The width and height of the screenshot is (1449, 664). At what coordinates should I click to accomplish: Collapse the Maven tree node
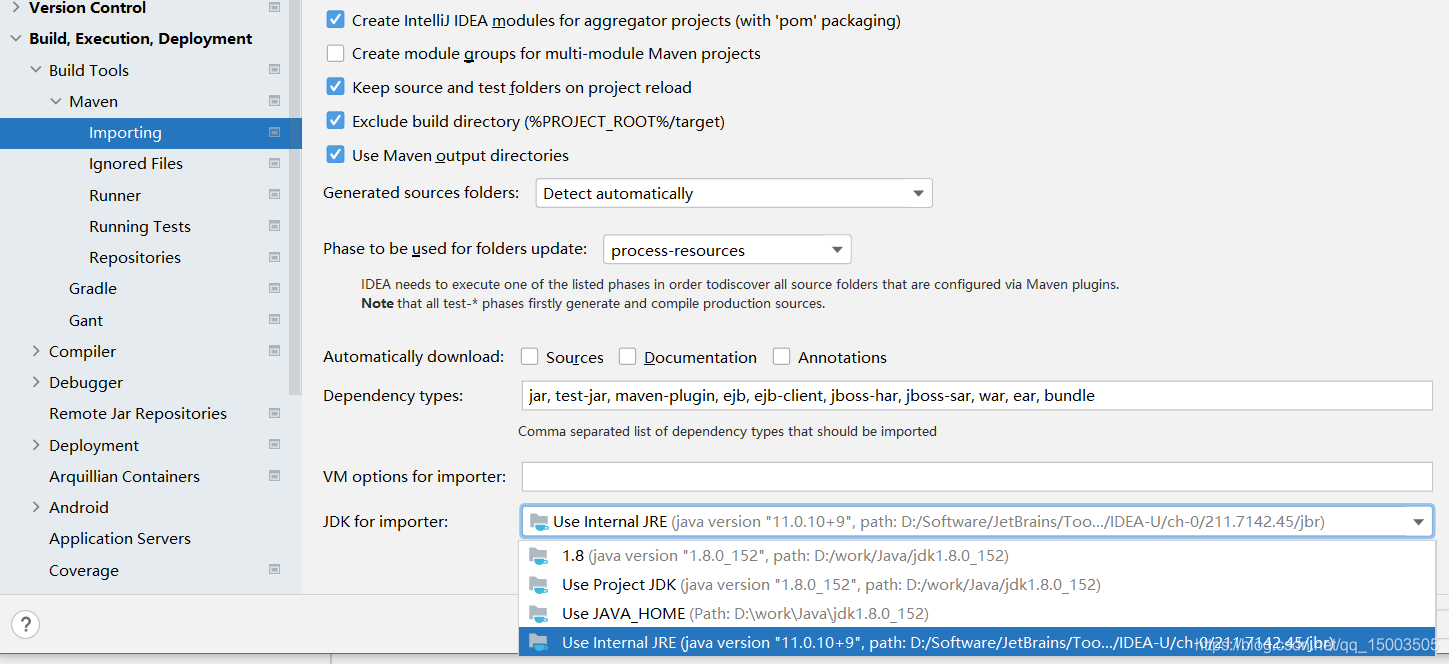[x=56, y=101]
